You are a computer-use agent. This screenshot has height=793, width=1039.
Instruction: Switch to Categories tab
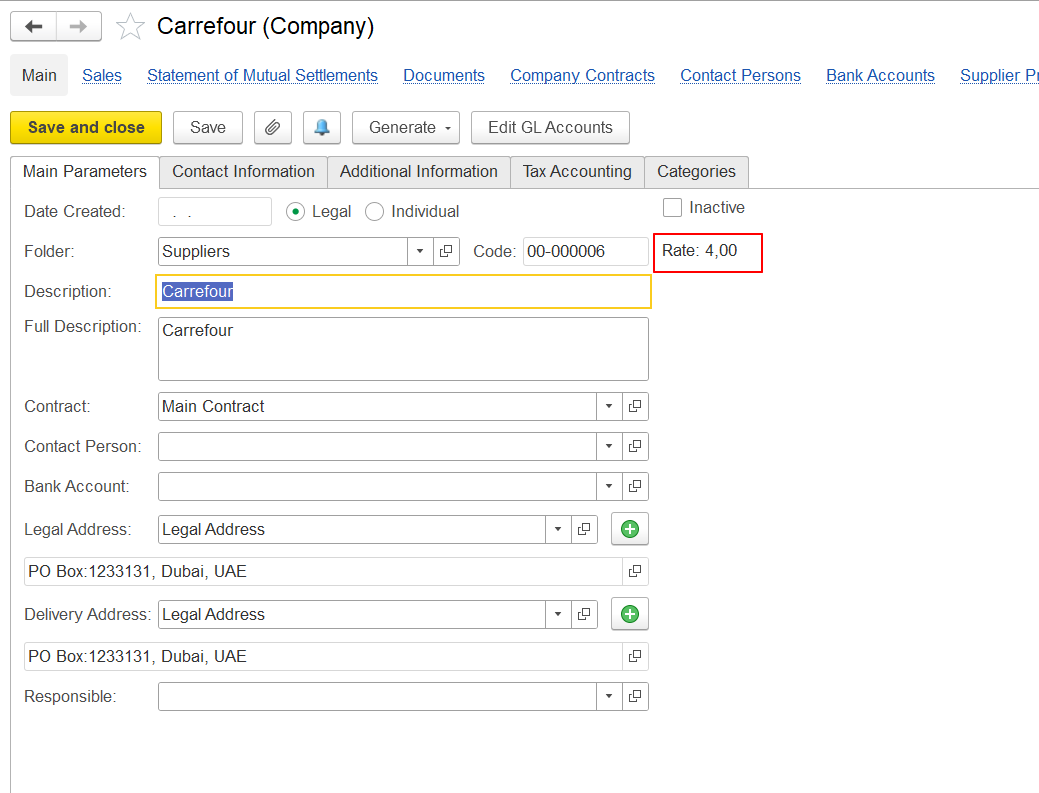(x=696, y=172)
